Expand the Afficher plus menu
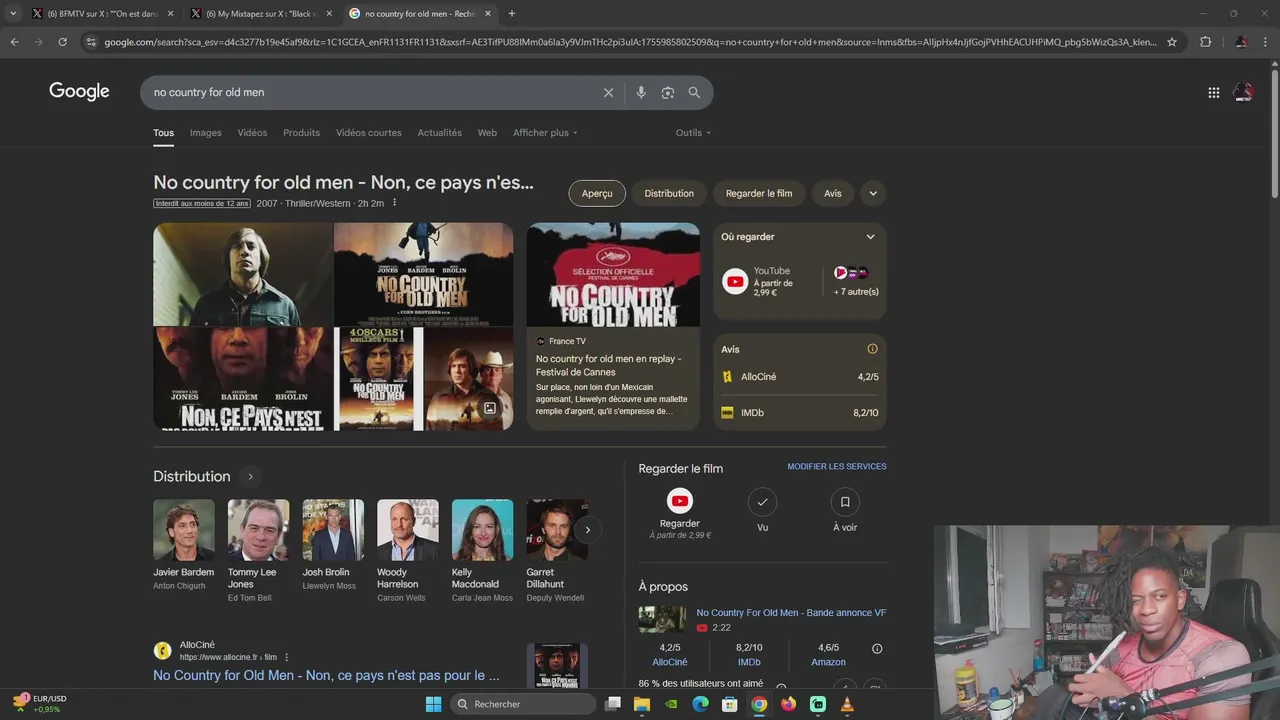Image resolution: width=1280 pixels, height=720 pixels. (x=545, y=133)
